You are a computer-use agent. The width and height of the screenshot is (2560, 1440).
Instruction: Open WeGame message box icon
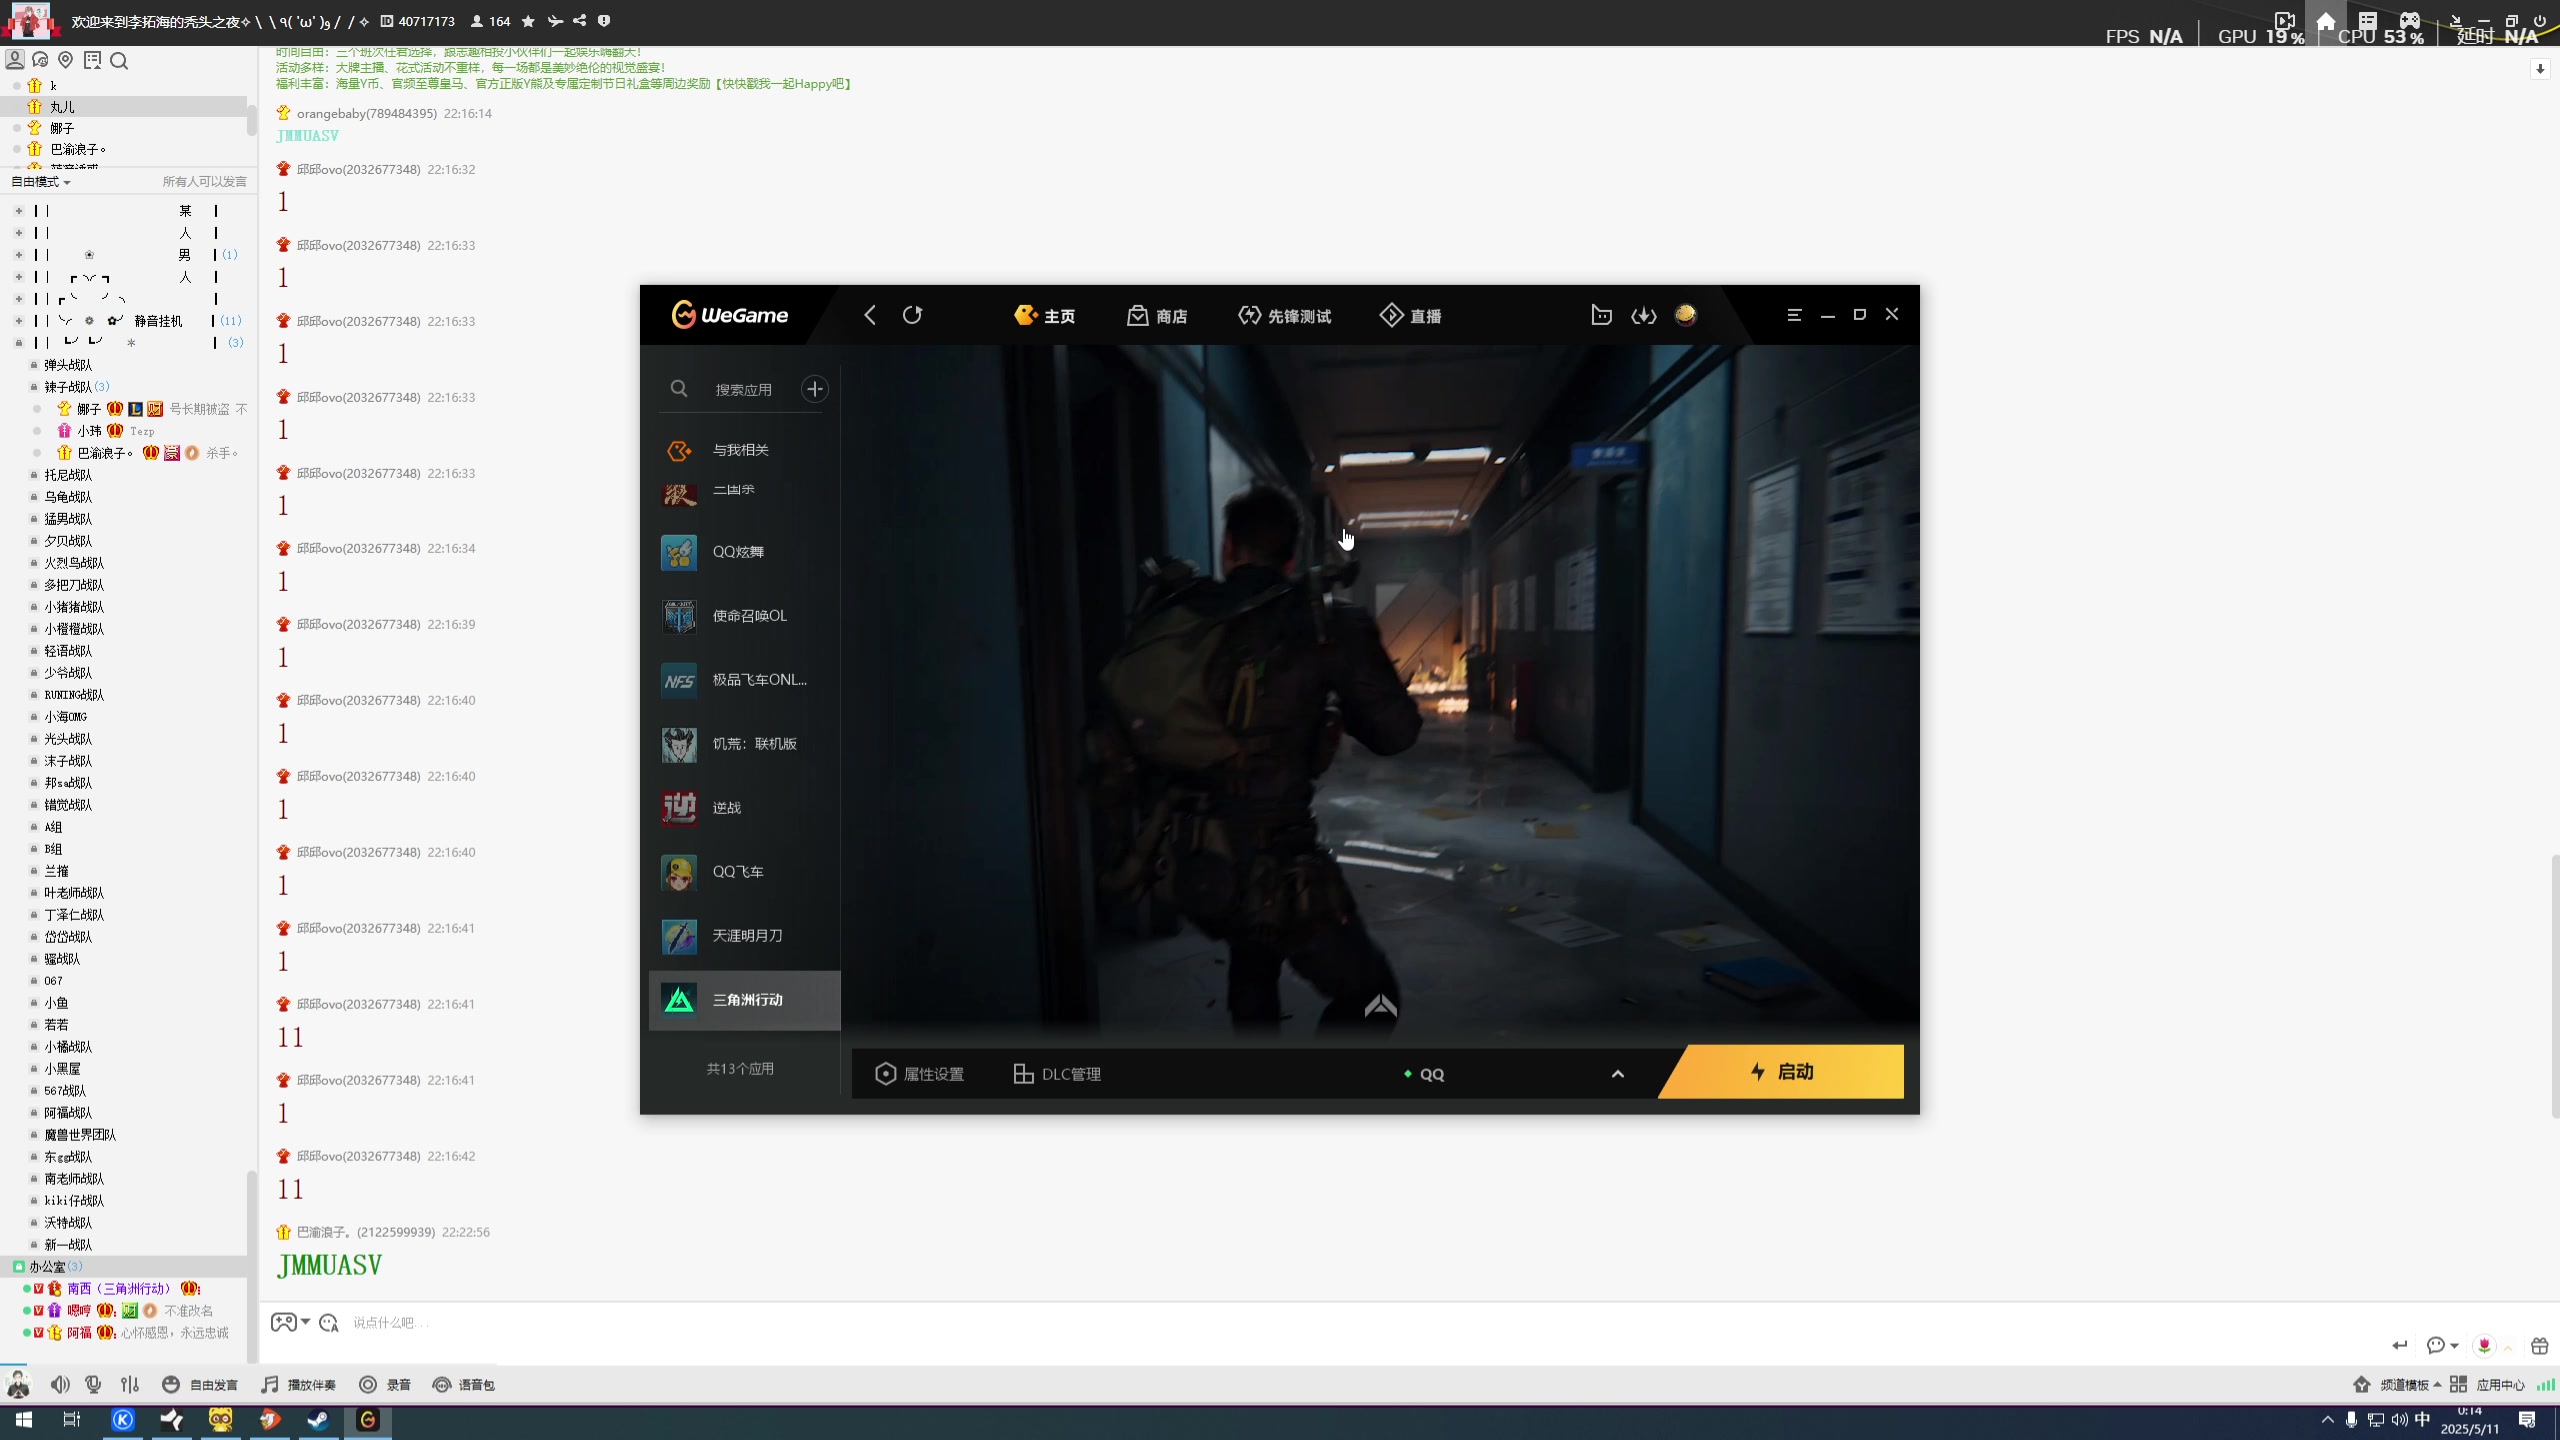[x=1601, y=315]
